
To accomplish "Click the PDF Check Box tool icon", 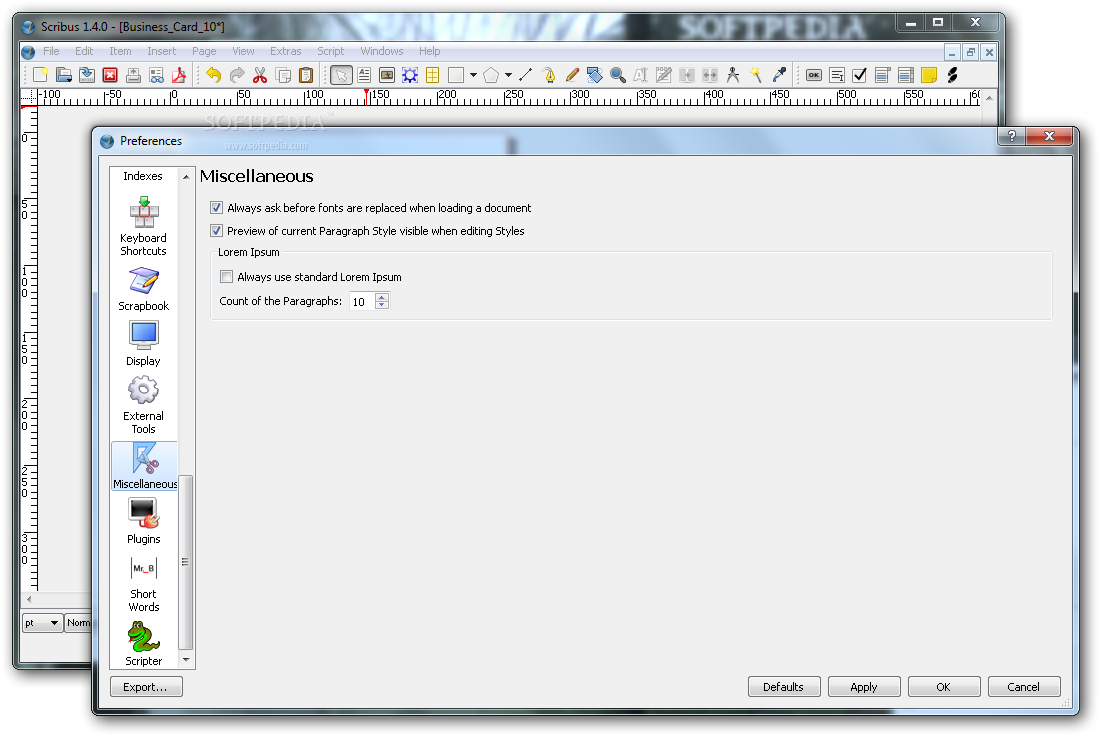I will [x=859, y=75].
